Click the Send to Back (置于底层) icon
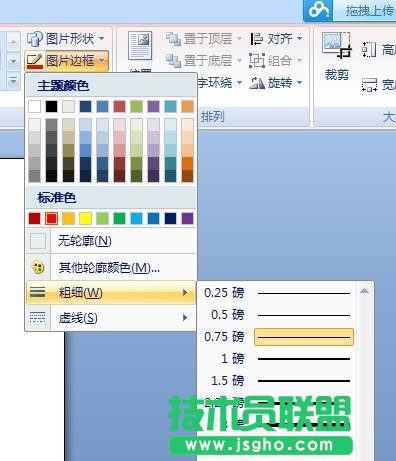 [x=173, y=61]
